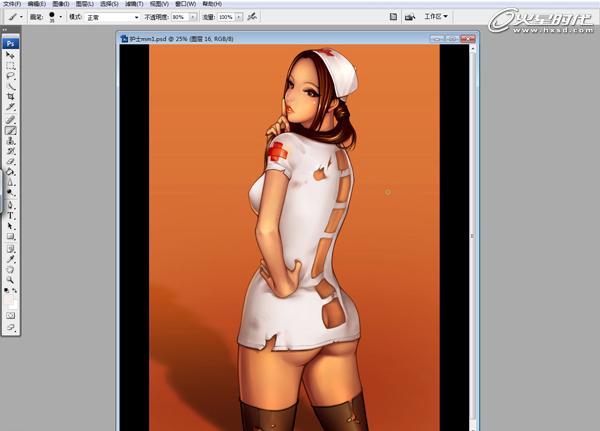Click the document window icon in title bar
Image resolution: width=600 pixels, height=431 pixels.
coord(124,39)
